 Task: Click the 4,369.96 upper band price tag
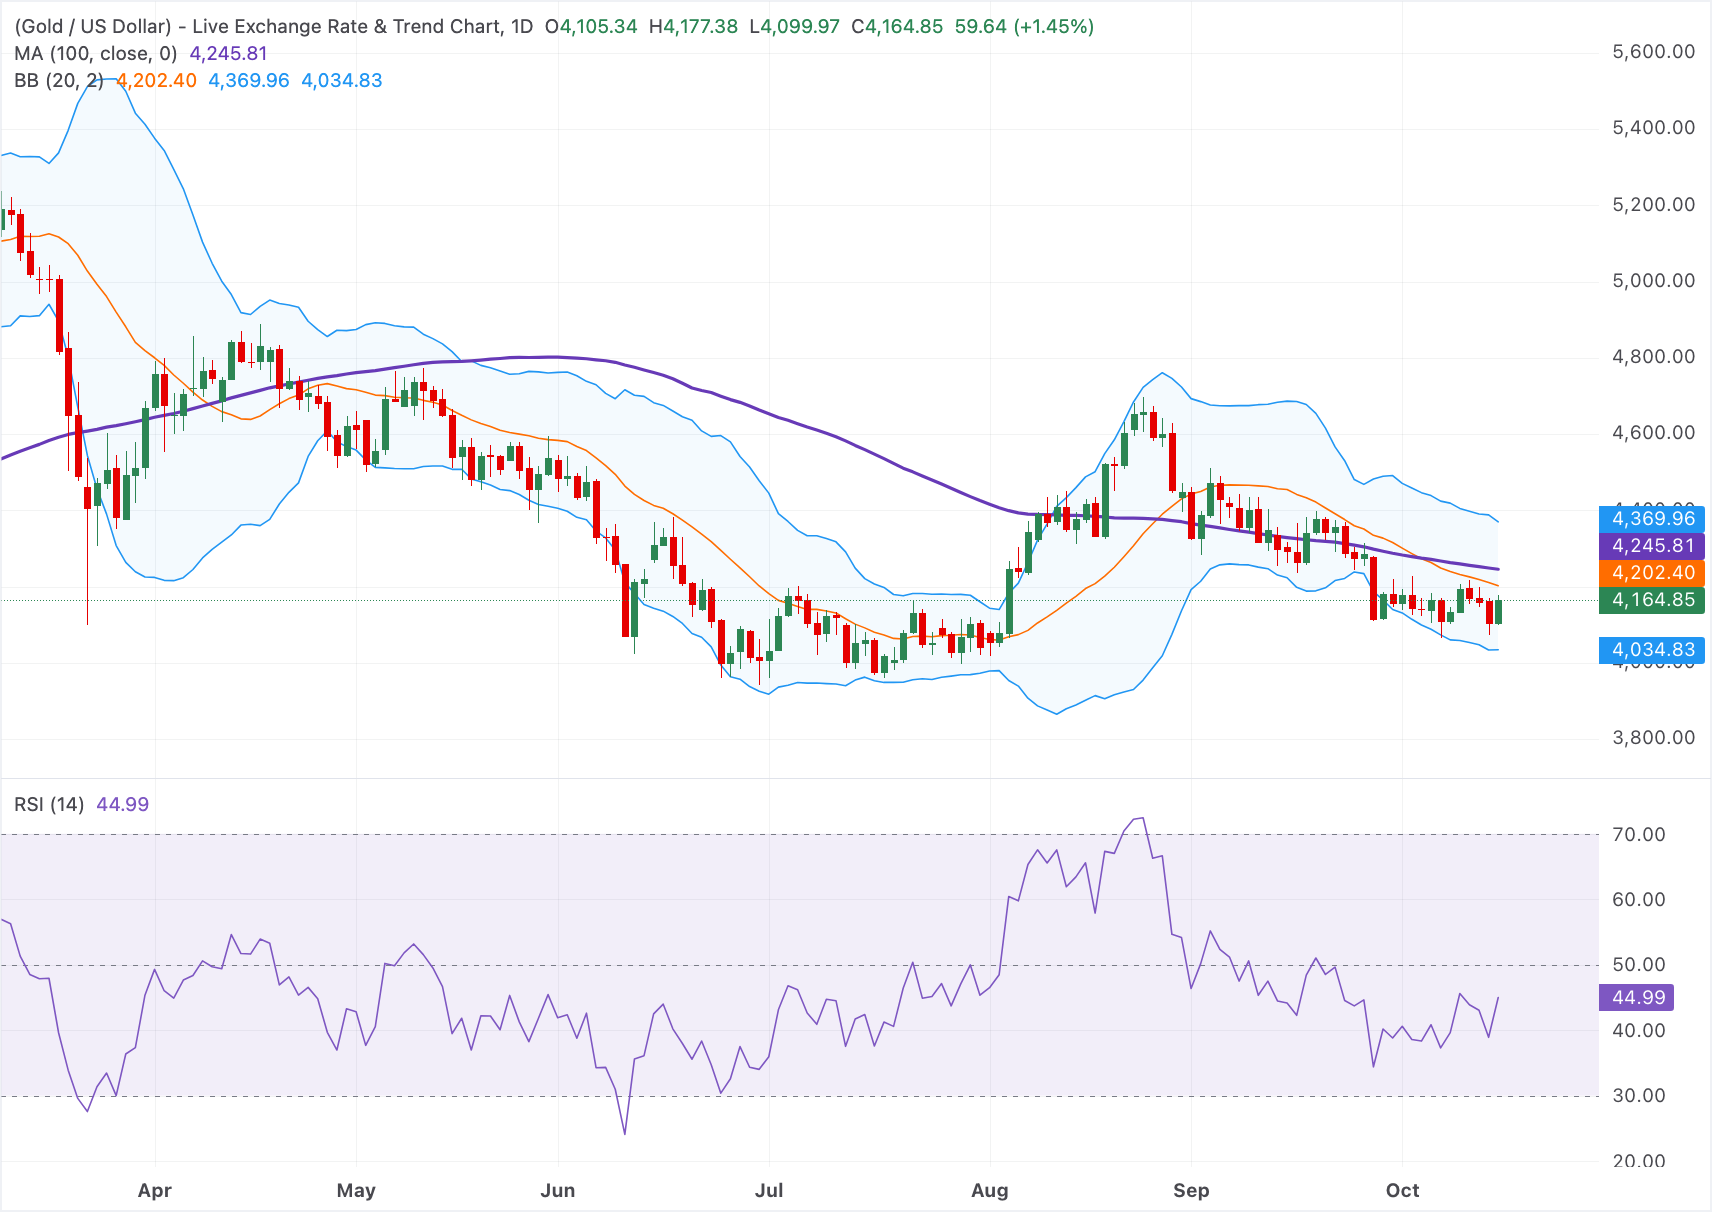[x=1652, y=518]
